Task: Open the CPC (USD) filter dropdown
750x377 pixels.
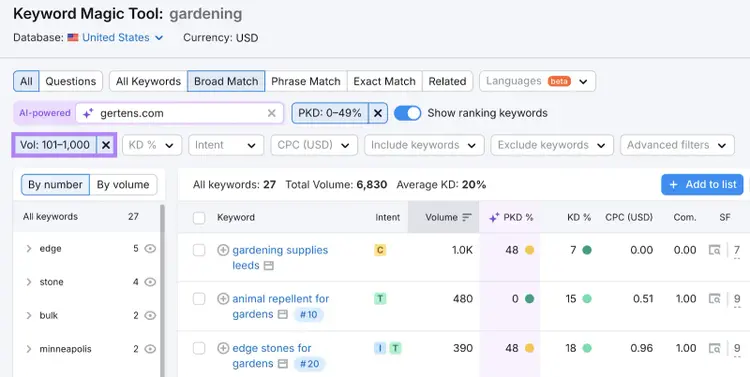Action: coord(314,145)
